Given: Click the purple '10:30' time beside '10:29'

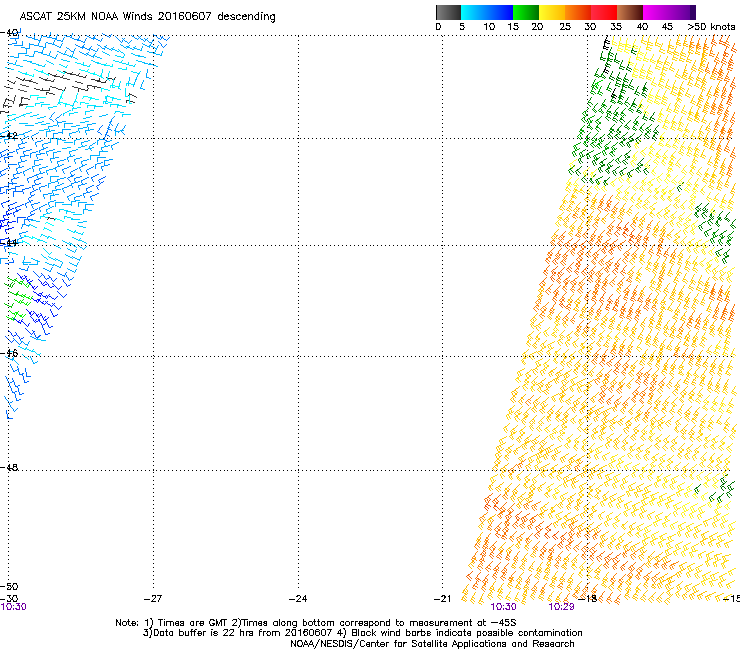Looking at the screenshot, I should (504, 607).
